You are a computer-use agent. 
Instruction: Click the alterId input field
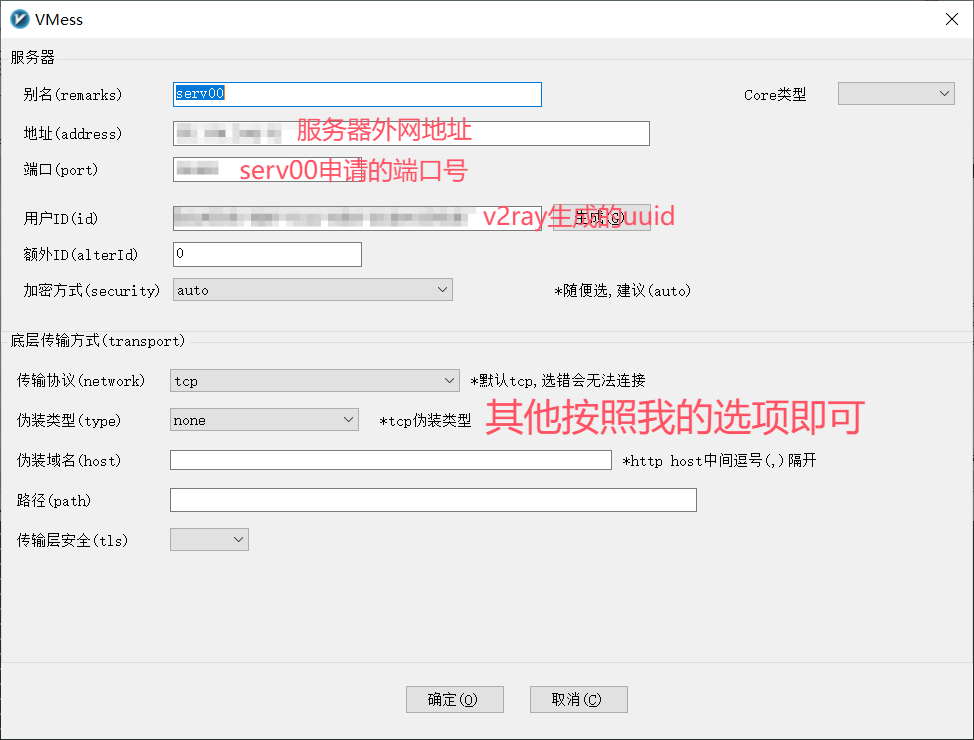[x=267, y=254]
